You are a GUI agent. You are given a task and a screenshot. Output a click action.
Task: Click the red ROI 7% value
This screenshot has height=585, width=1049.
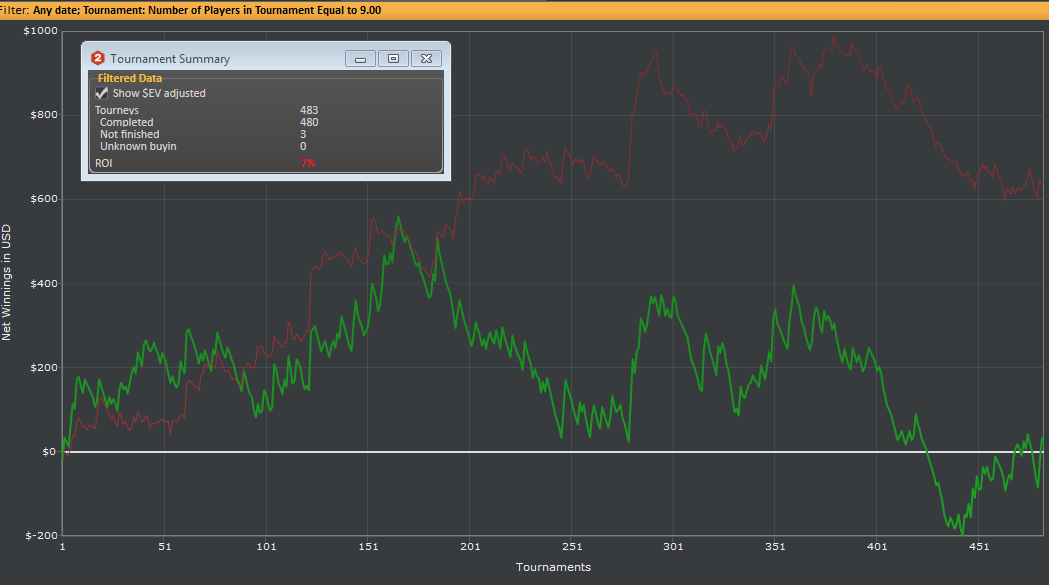[x=308, y=163]
